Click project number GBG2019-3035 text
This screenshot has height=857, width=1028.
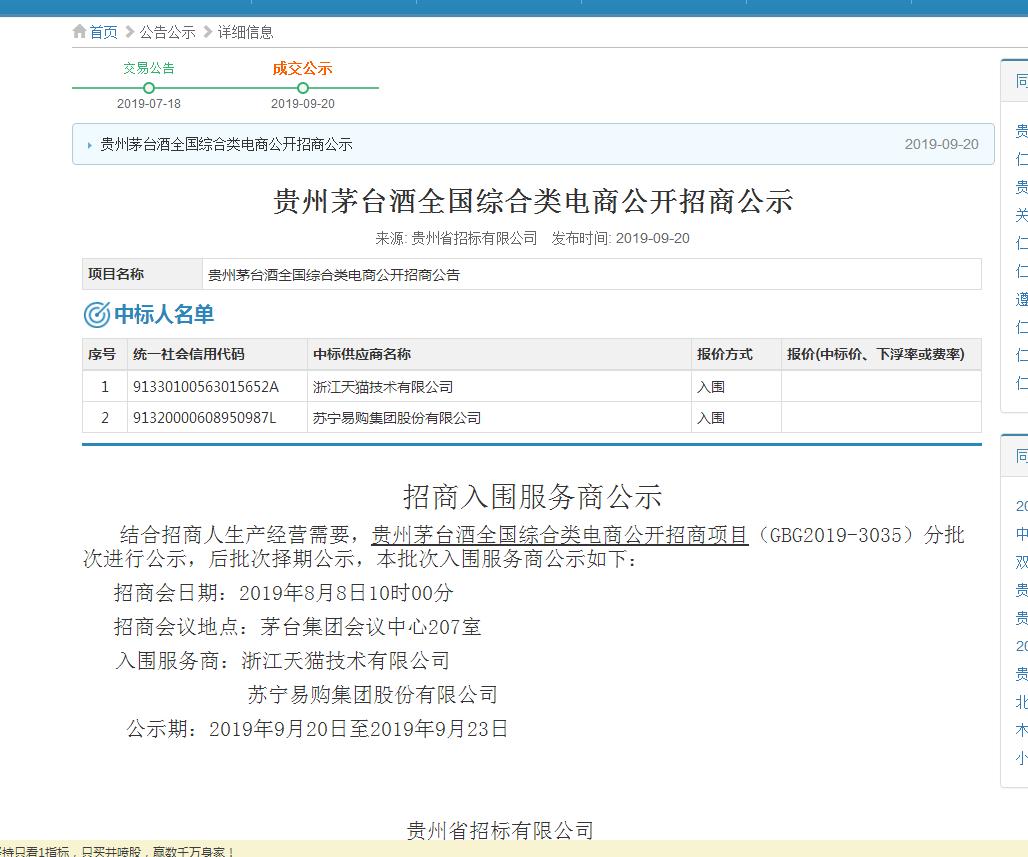click(835, 535)
